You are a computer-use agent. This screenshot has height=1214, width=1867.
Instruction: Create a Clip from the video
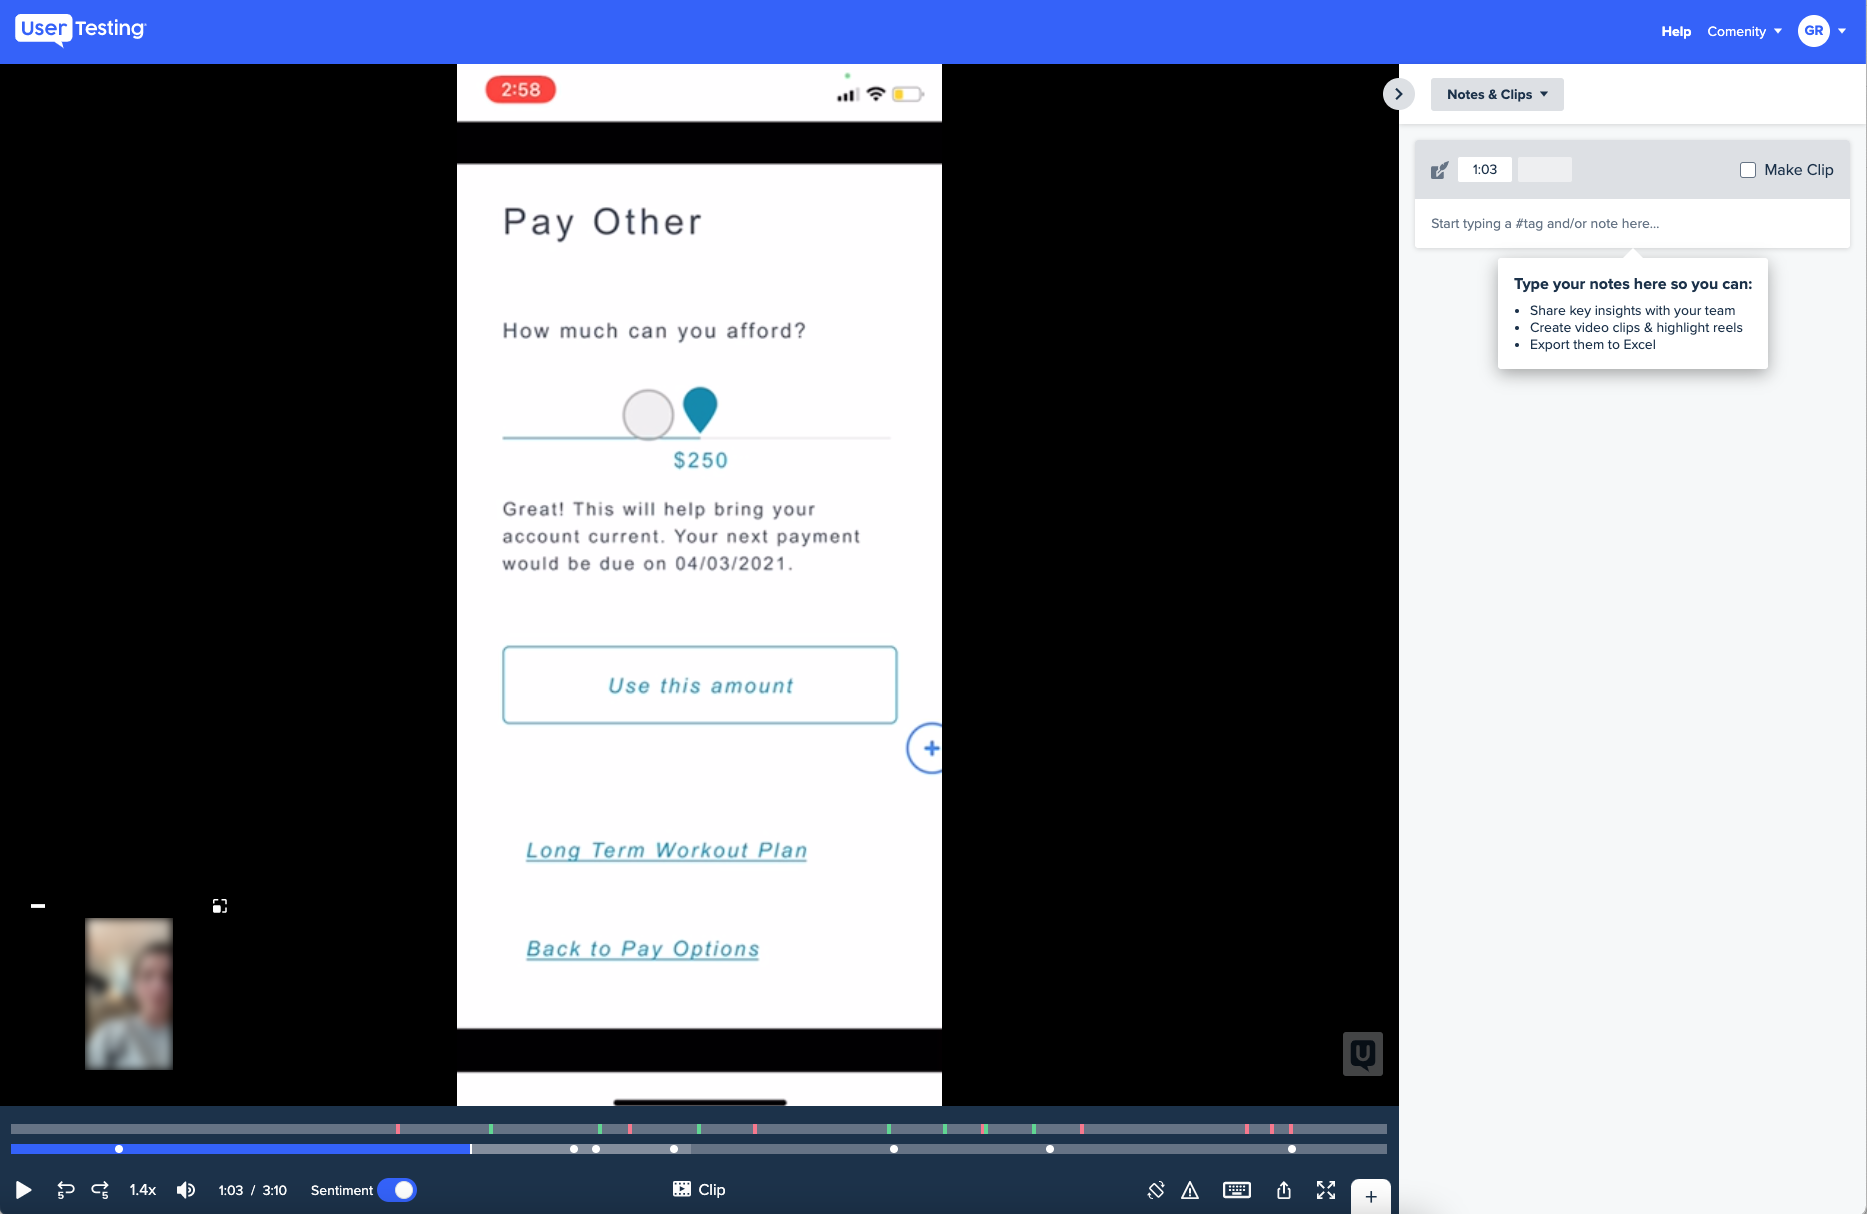[x=697, y=1190]
